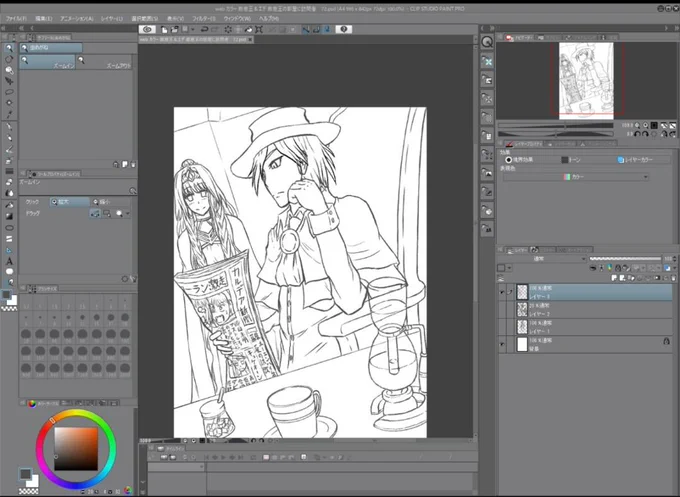The height and width of the screenshot is (497, 680).
Task: Select the Zoom magnifier tool in toolbar
Action: [9, 48]
